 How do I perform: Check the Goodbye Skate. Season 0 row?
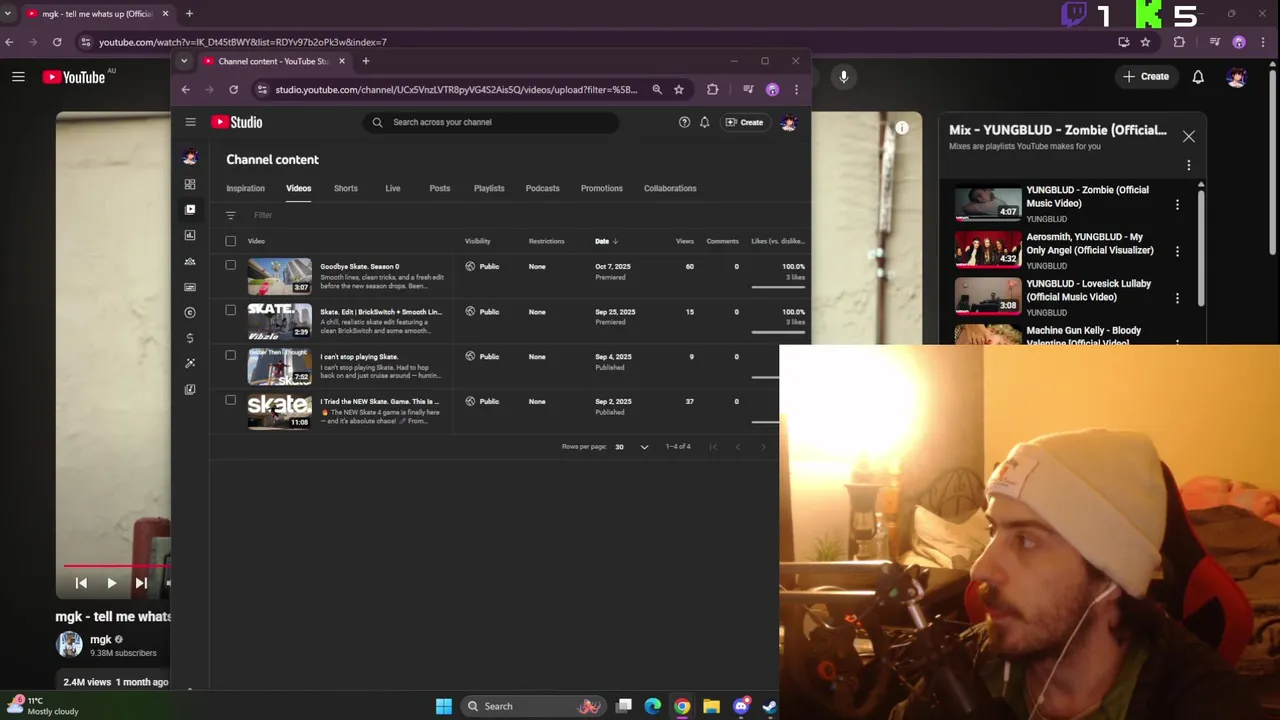[231, 265]
